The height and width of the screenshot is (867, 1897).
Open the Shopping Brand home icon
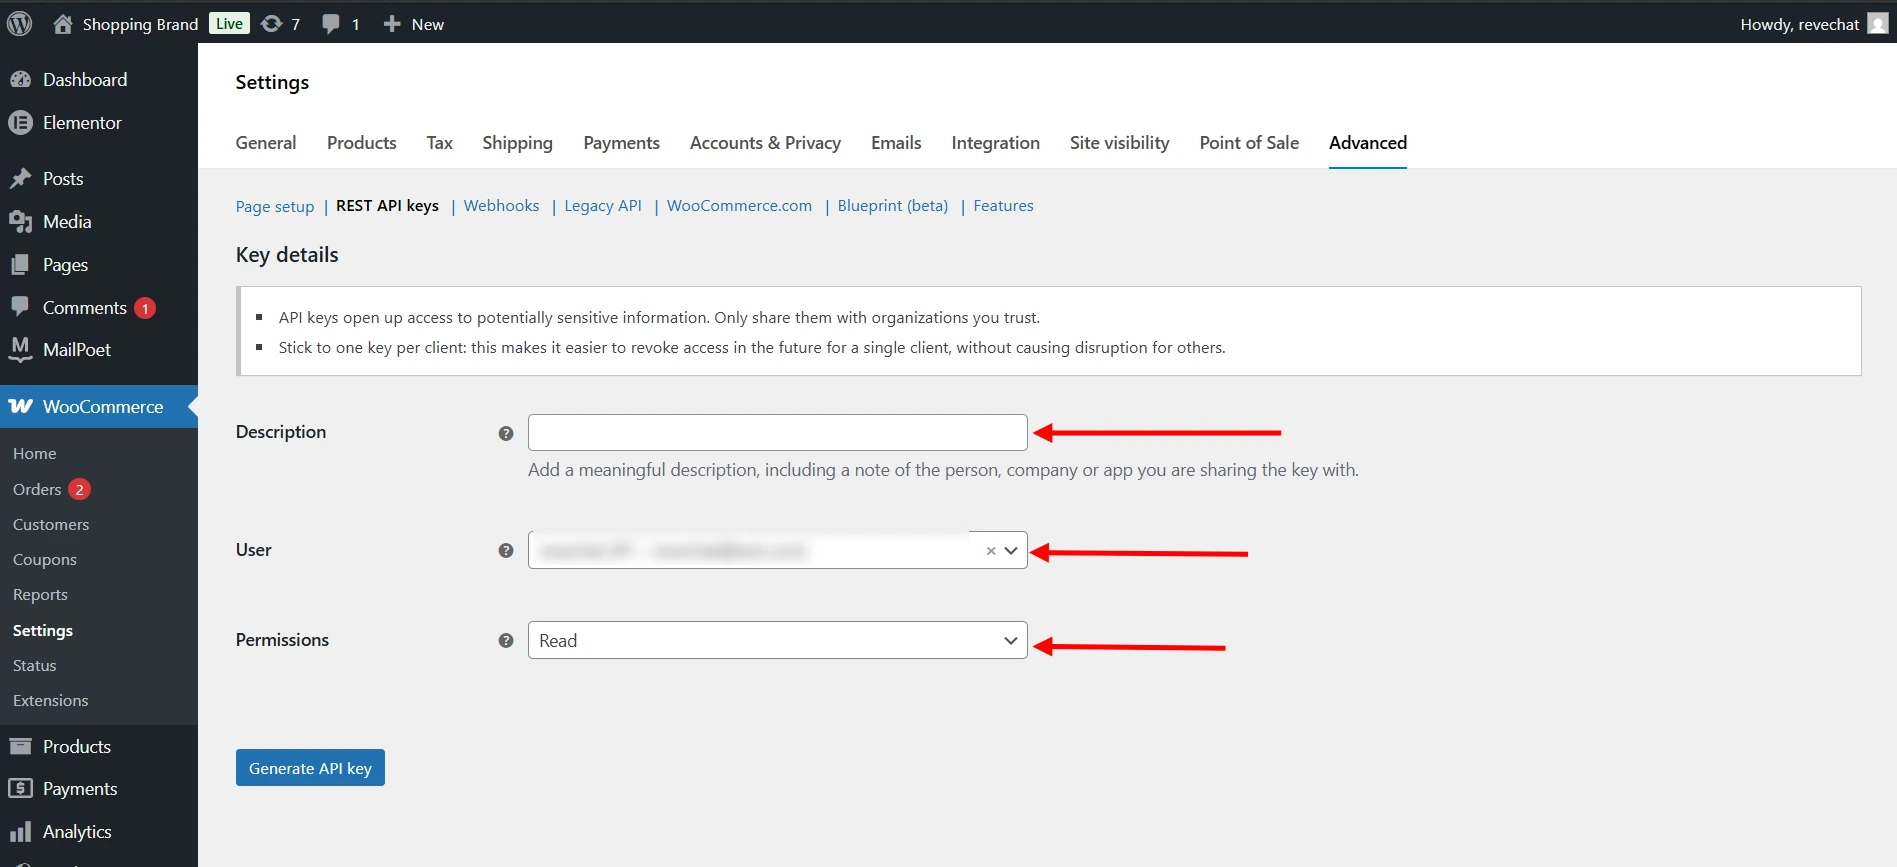(63, 24)
